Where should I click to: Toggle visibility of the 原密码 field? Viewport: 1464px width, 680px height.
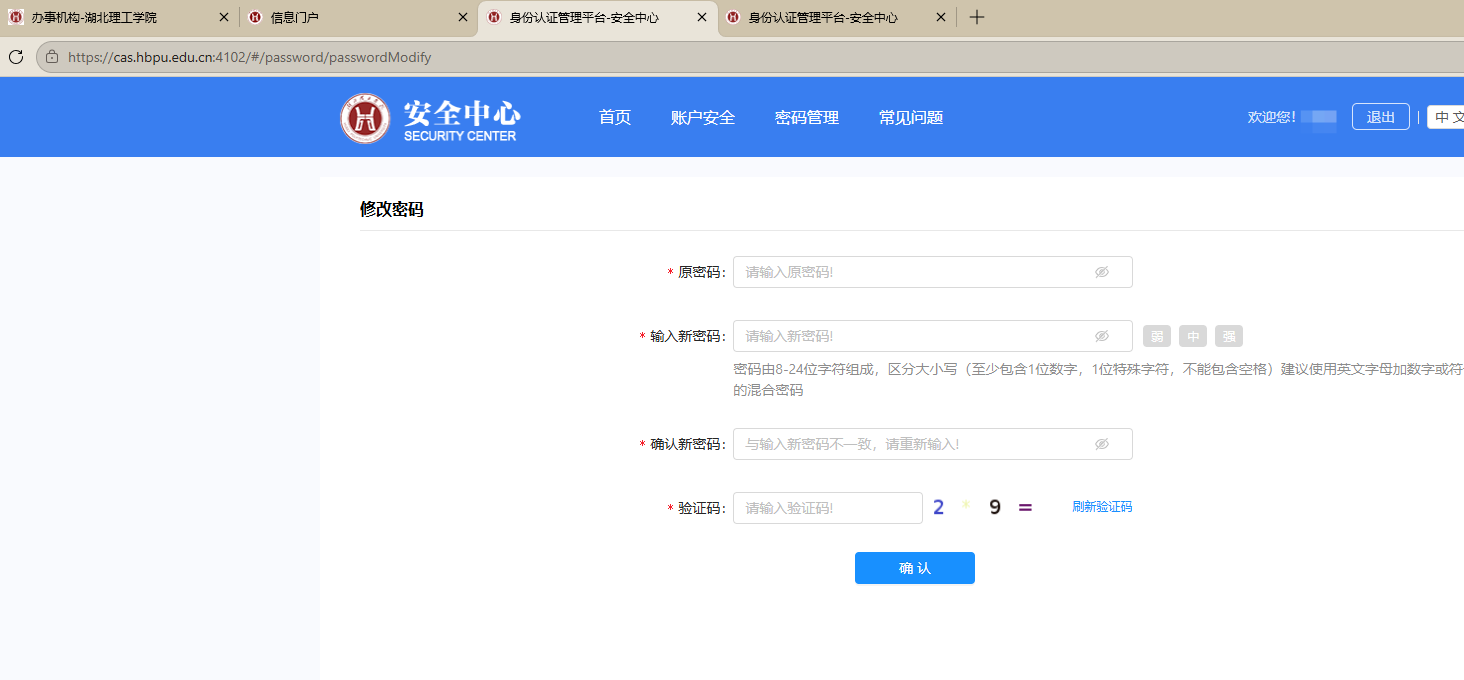[x=1102, y=272]
